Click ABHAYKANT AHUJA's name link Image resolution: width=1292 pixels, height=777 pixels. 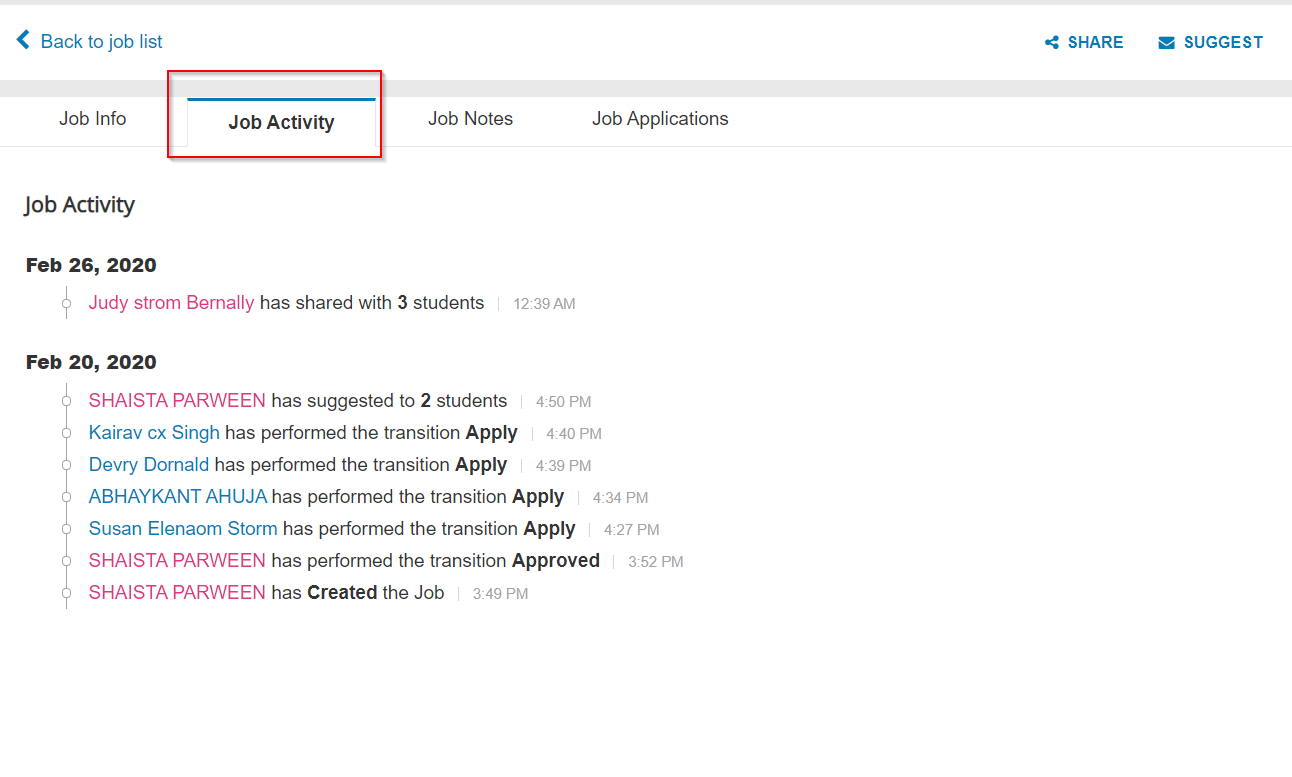[177, 497]
